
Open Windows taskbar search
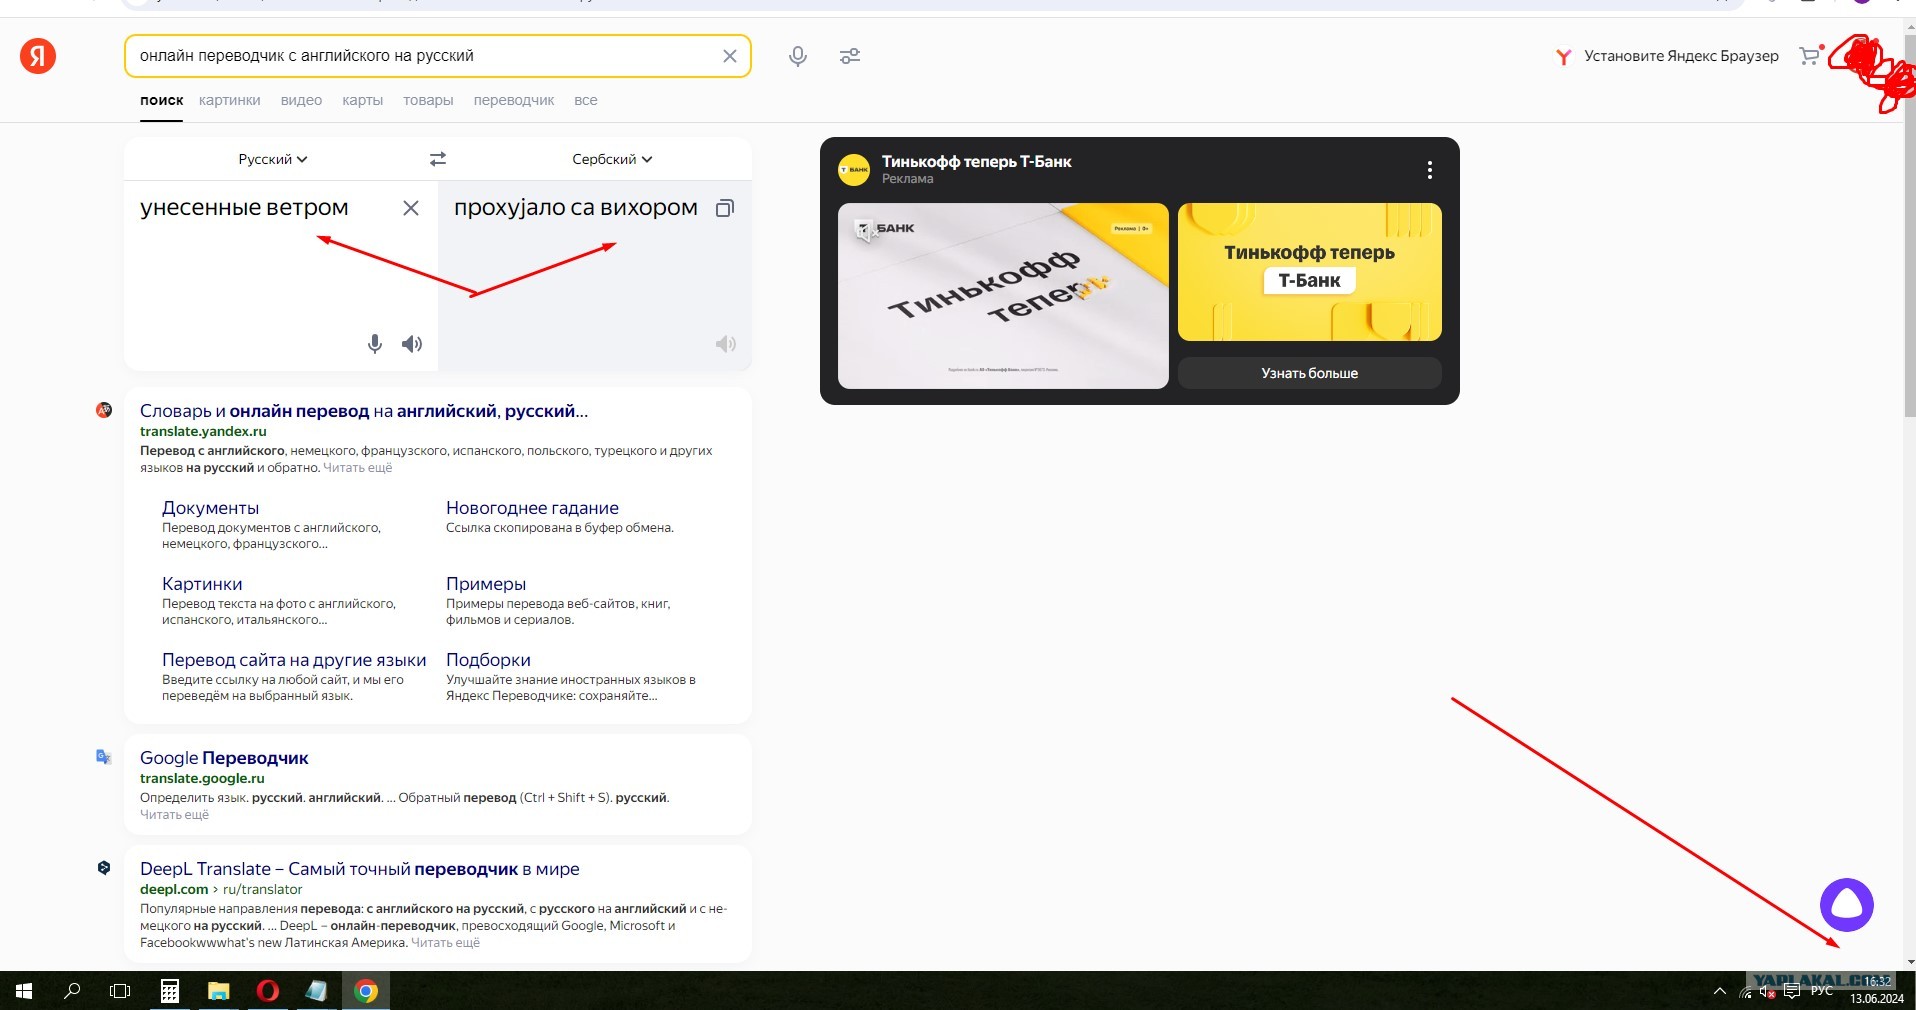[x=72, y=991]
